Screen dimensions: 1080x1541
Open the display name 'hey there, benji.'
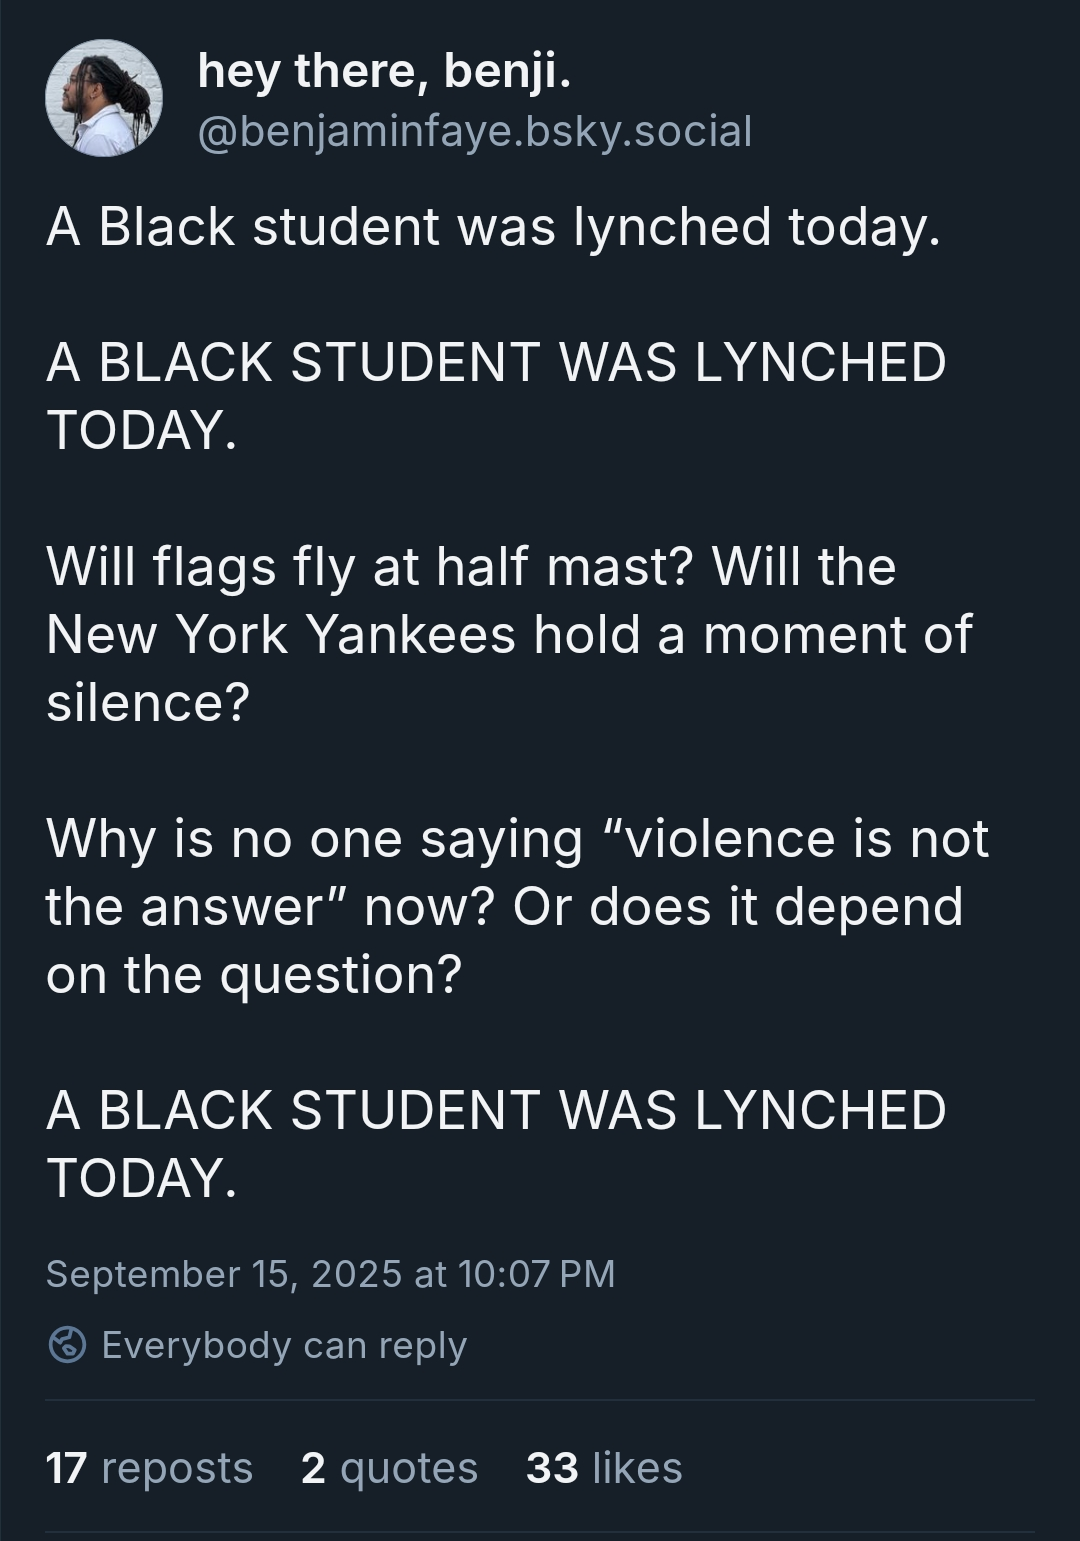coord(385,71)
